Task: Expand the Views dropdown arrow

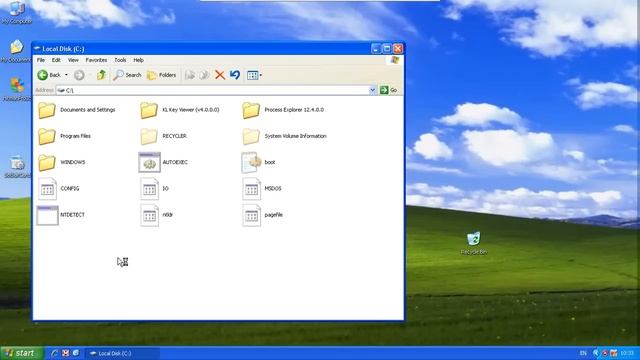Action: (x=261, y=75)
